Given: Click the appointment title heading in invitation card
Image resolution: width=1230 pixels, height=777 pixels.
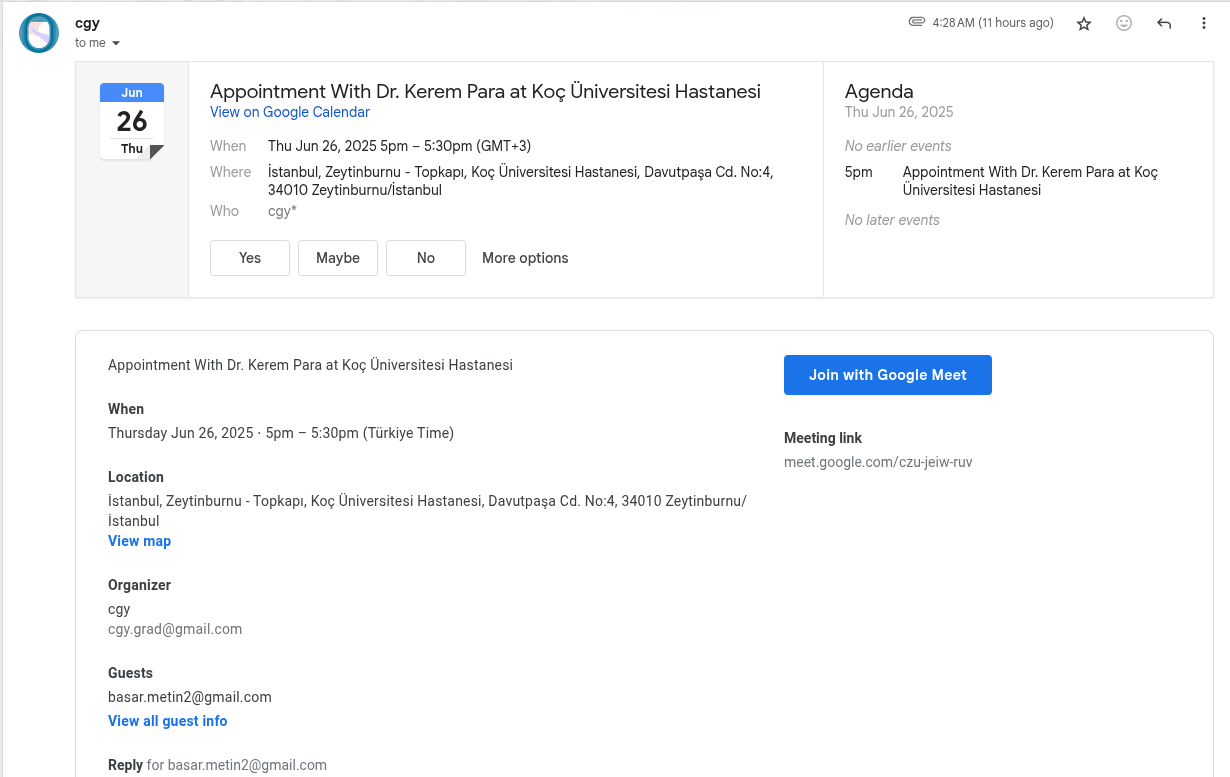Looking at the screenshot, I should pos(485,91).
